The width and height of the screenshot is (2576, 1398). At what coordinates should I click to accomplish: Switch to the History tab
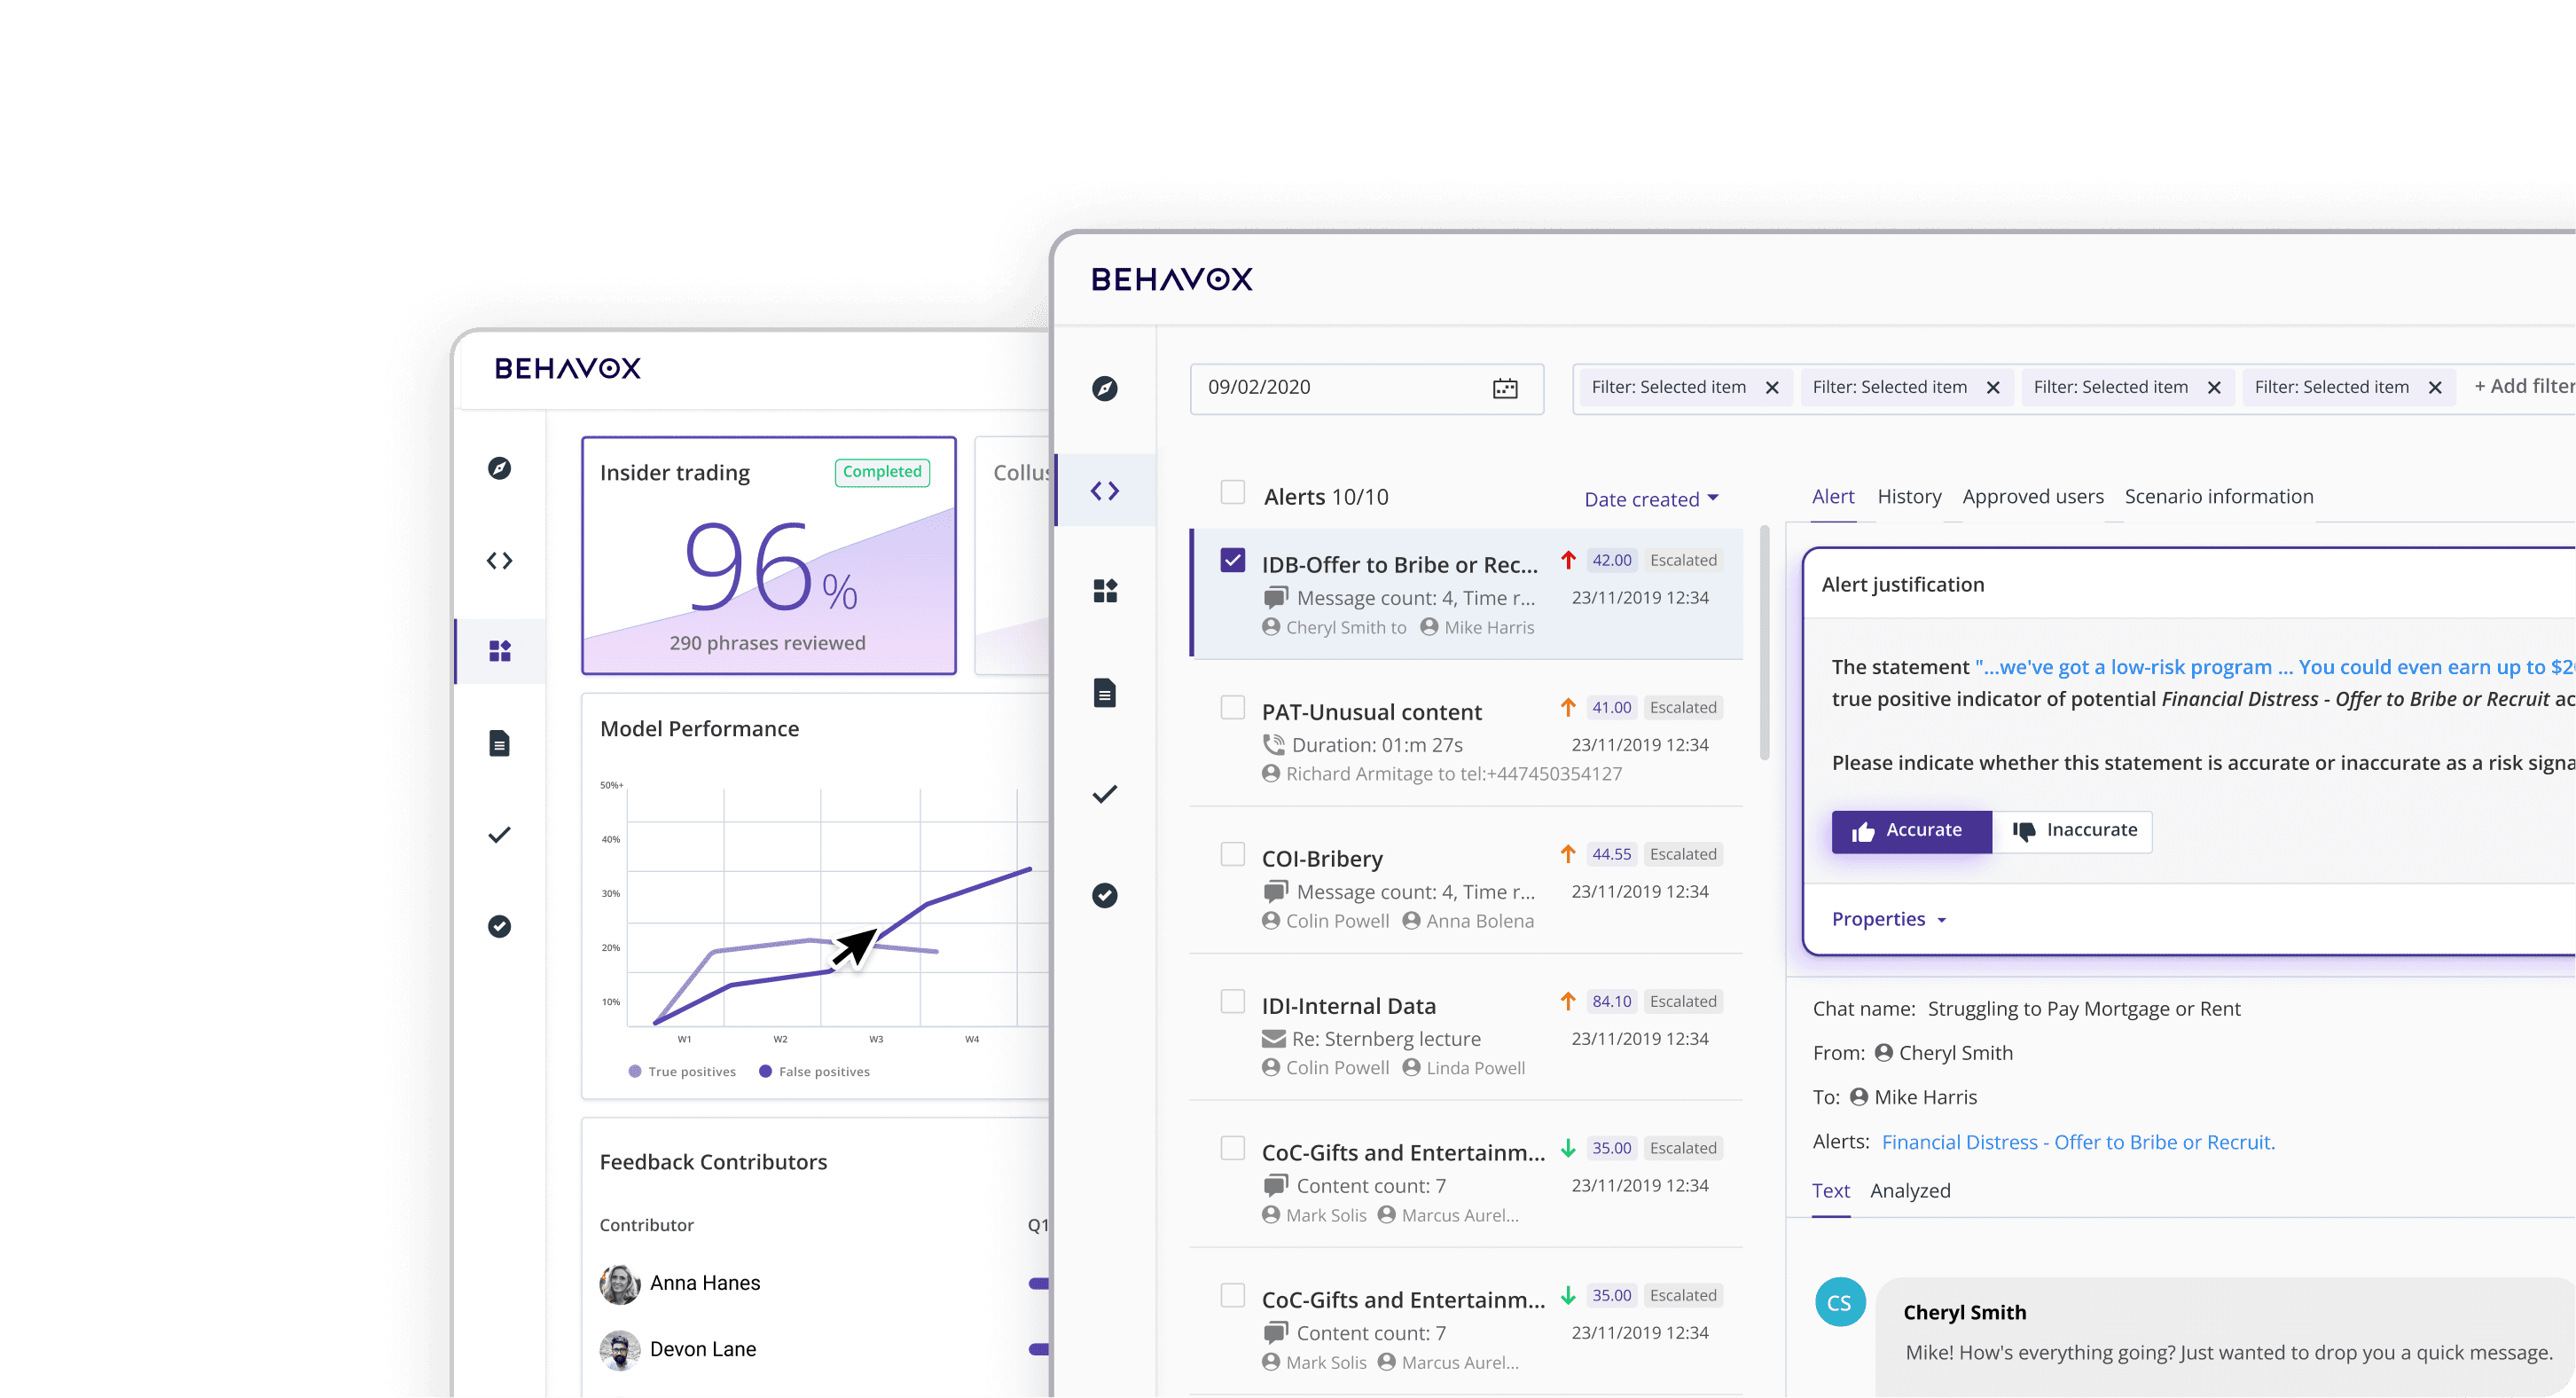tap(1908, 496)
